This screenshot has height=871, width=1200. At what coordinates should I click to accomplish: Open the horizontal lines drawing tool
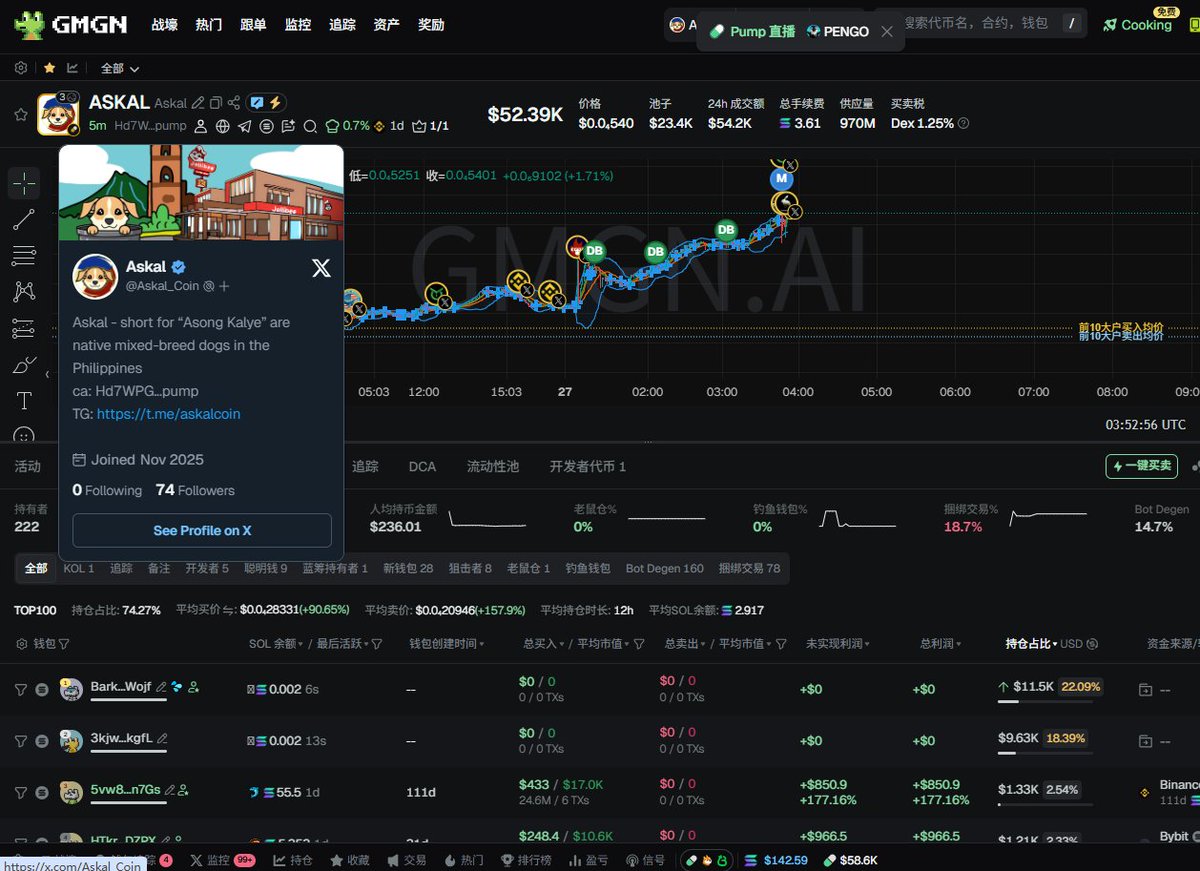[24, 256]
